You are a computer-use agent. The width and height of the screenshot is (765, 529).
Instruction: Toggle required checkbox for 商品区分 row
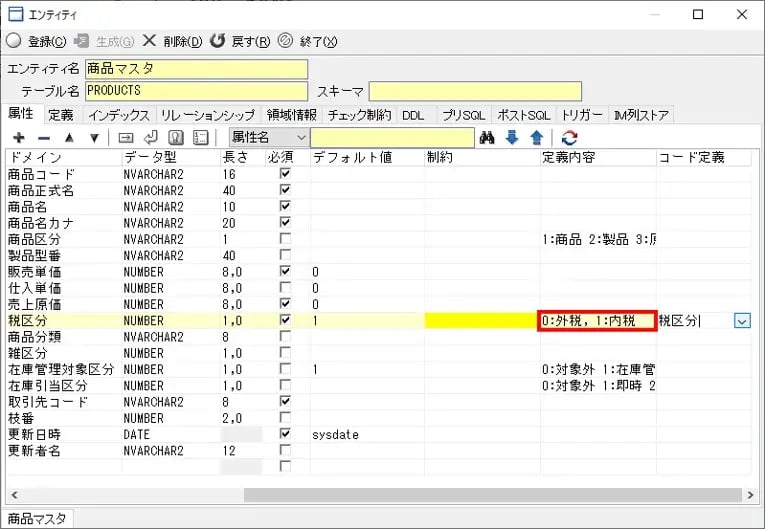coord(286,239)
